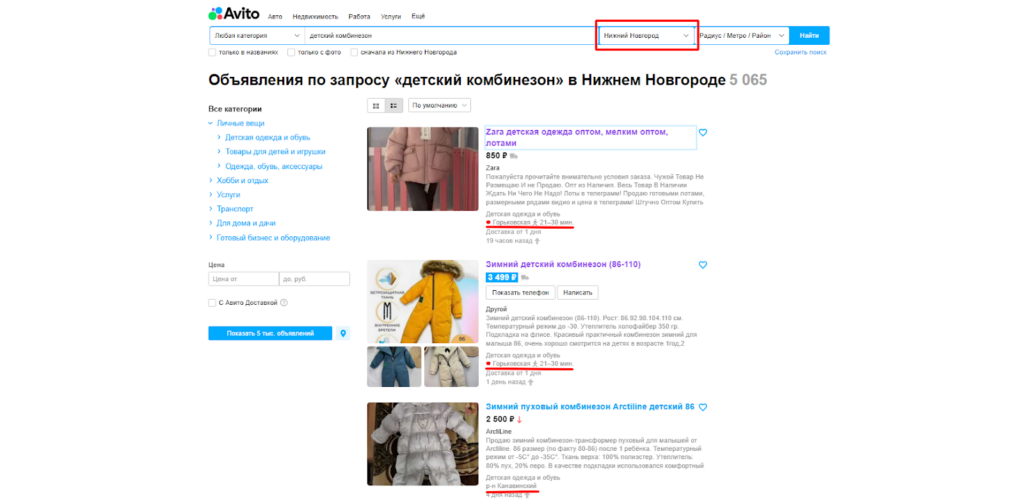Select 'Детская одежда и обувь' subcategory in sidebar

268,138
